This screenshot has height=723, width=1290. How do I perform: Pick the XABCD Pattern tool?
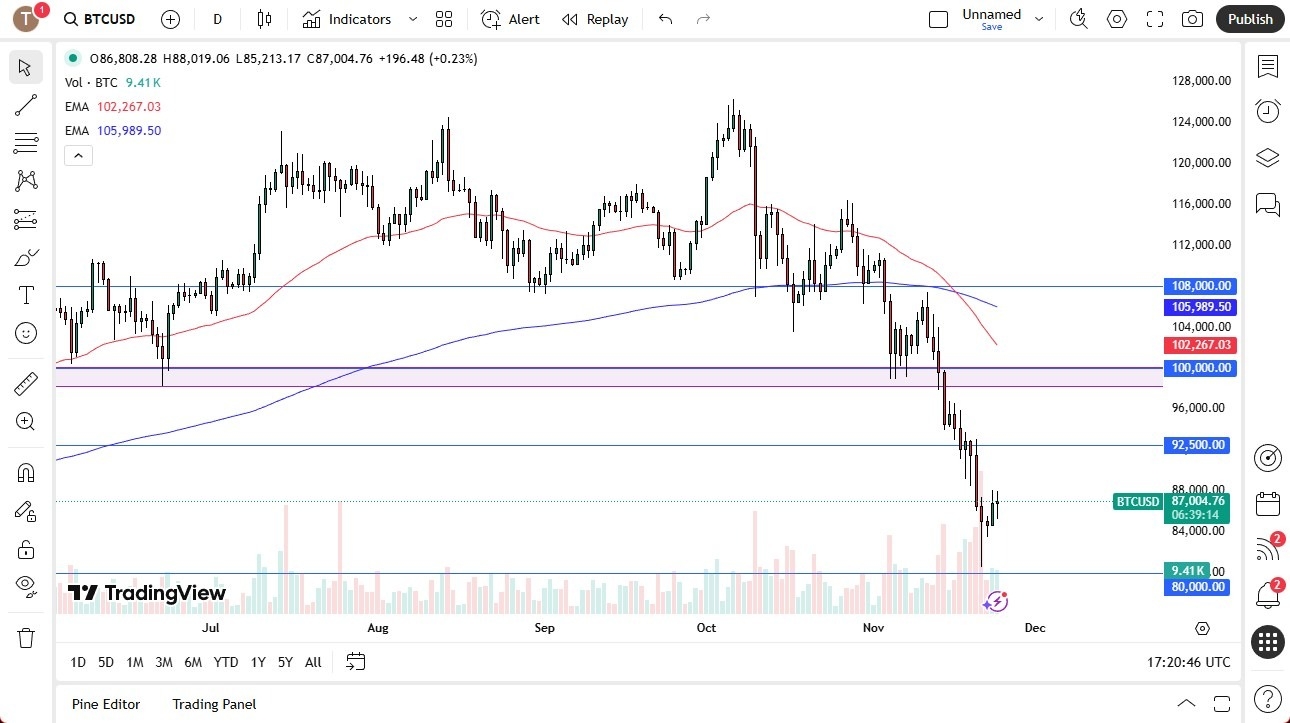coord(26,181)
